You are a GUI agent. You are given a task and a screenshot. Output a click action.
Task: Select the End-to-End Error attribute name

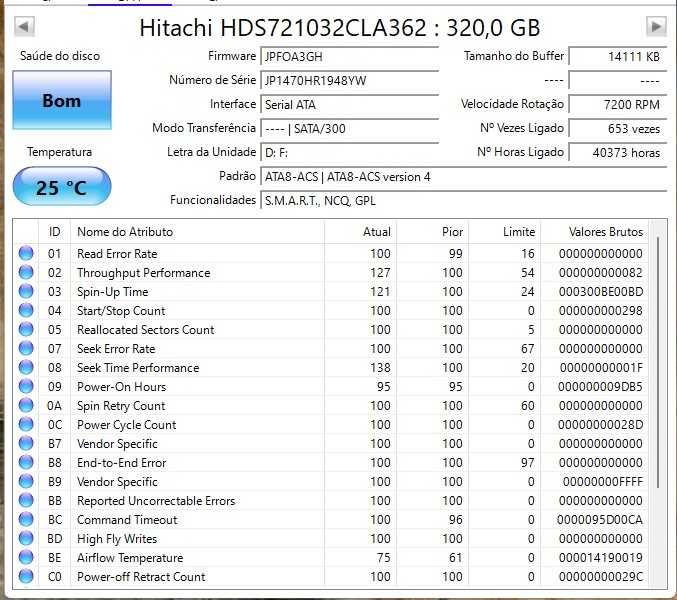pos(121,463)
